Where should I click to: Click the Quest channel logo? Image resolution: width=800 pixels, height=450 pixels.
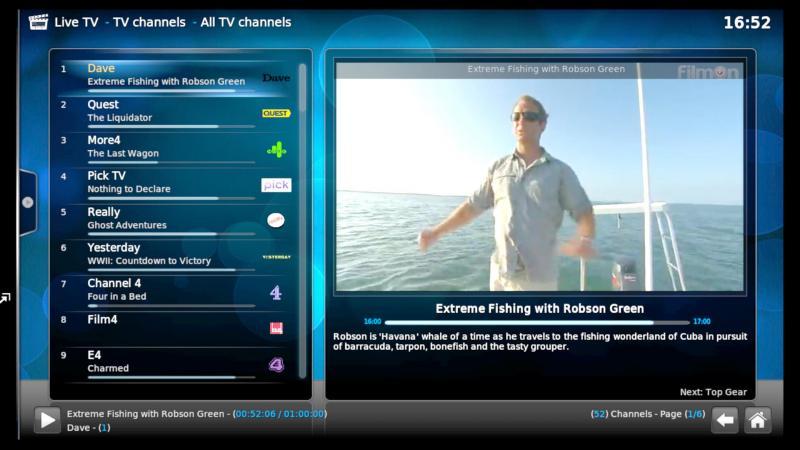[x=276, y=113]
